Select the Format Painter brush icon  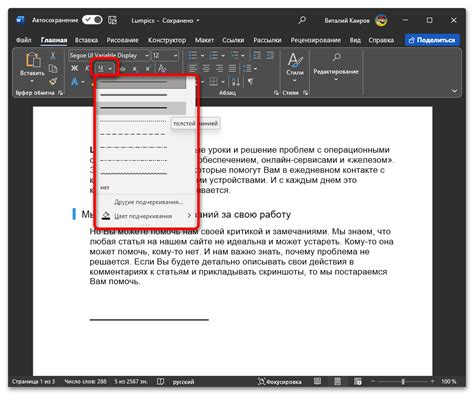tap(53, 81)
